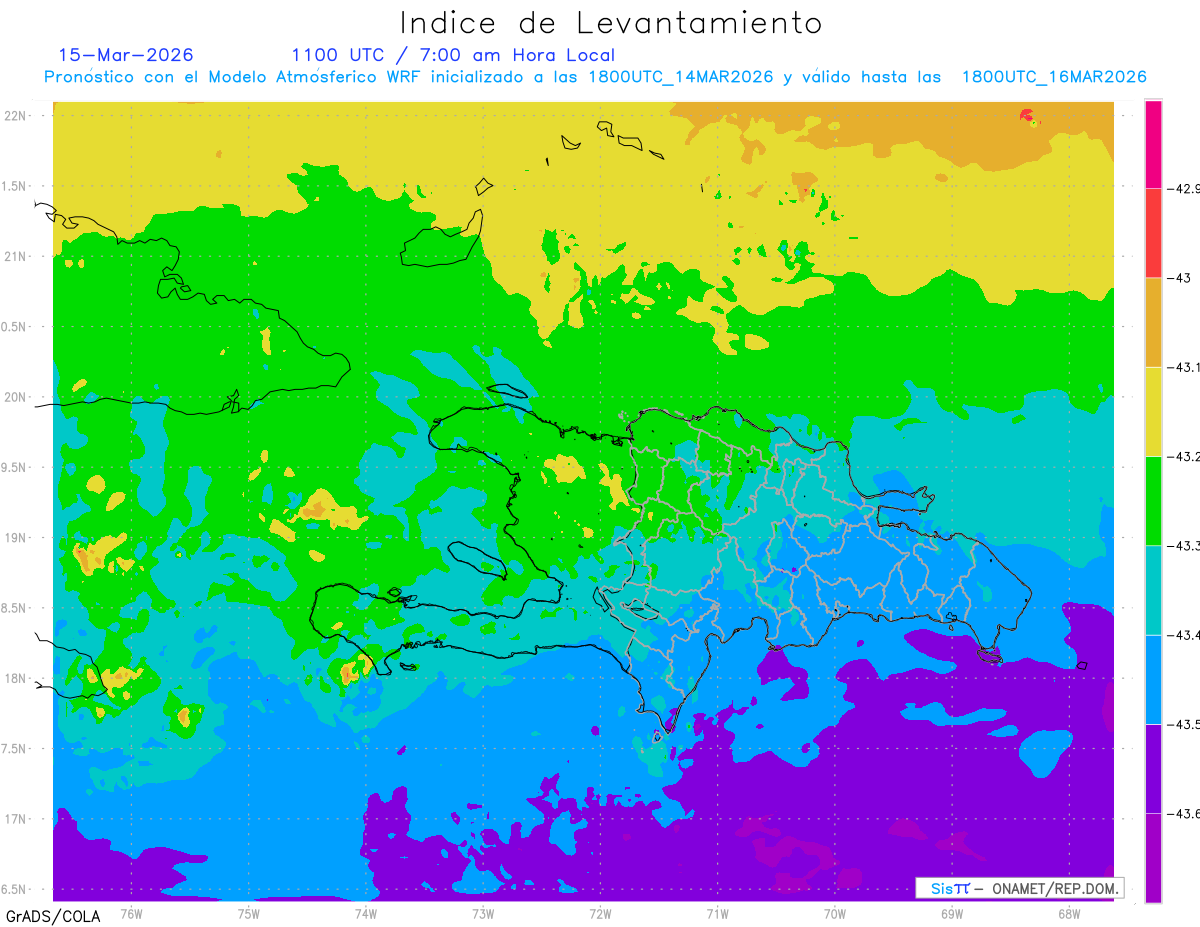Click the "17N" latitude label

(16, 820)
